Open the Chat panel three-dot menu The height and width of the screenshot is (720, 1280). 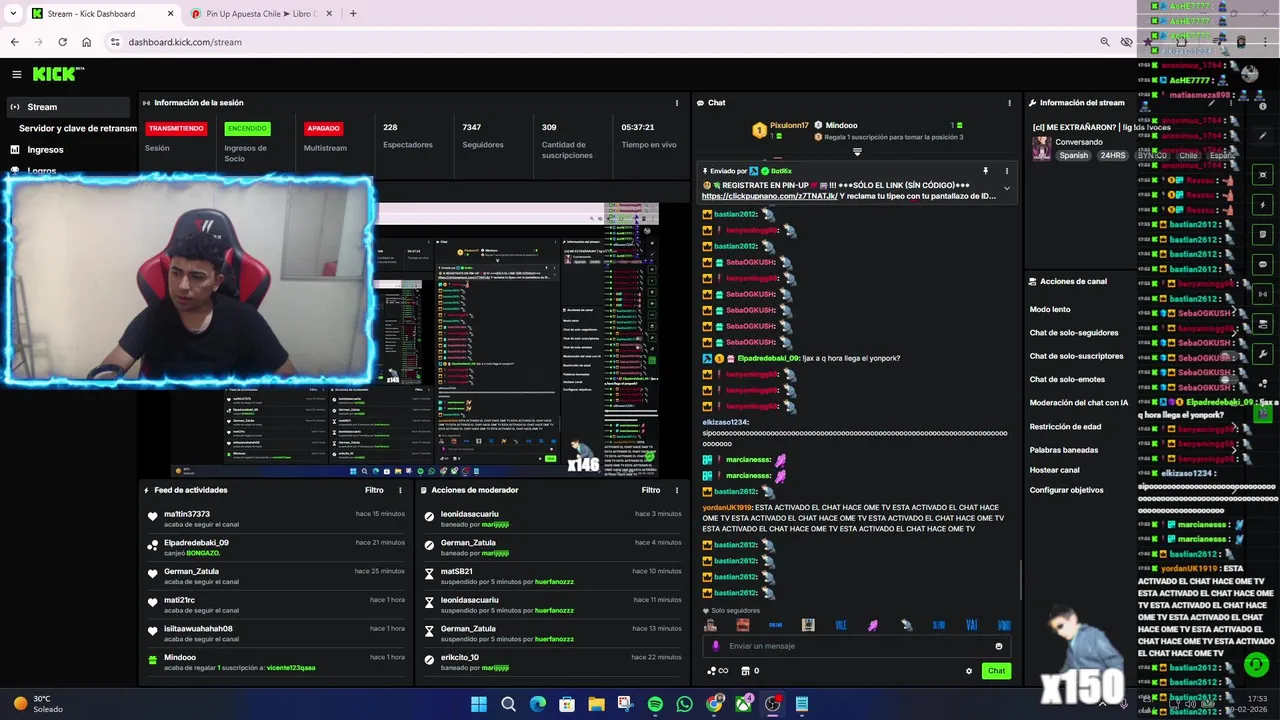[x=1009, y=103]
